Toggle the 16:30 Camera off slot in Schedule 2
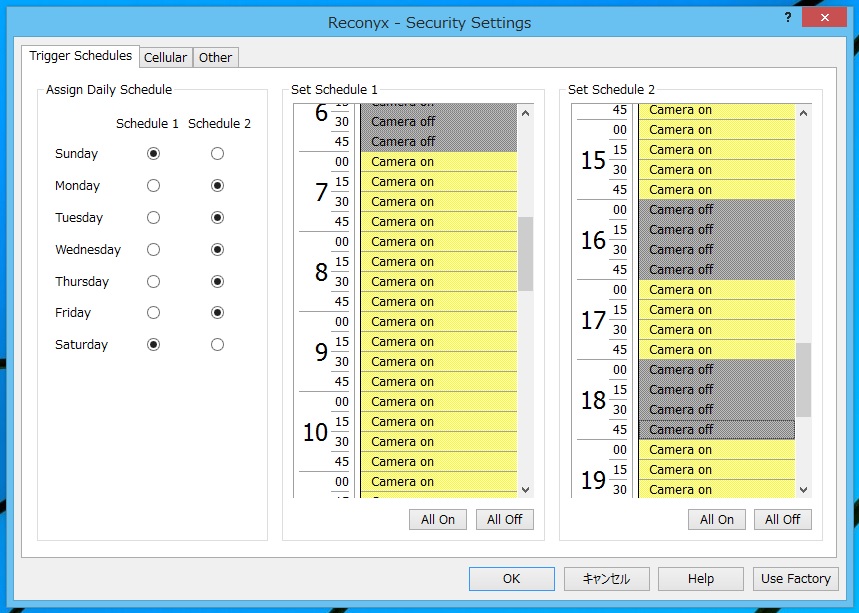 coord(717,250)
